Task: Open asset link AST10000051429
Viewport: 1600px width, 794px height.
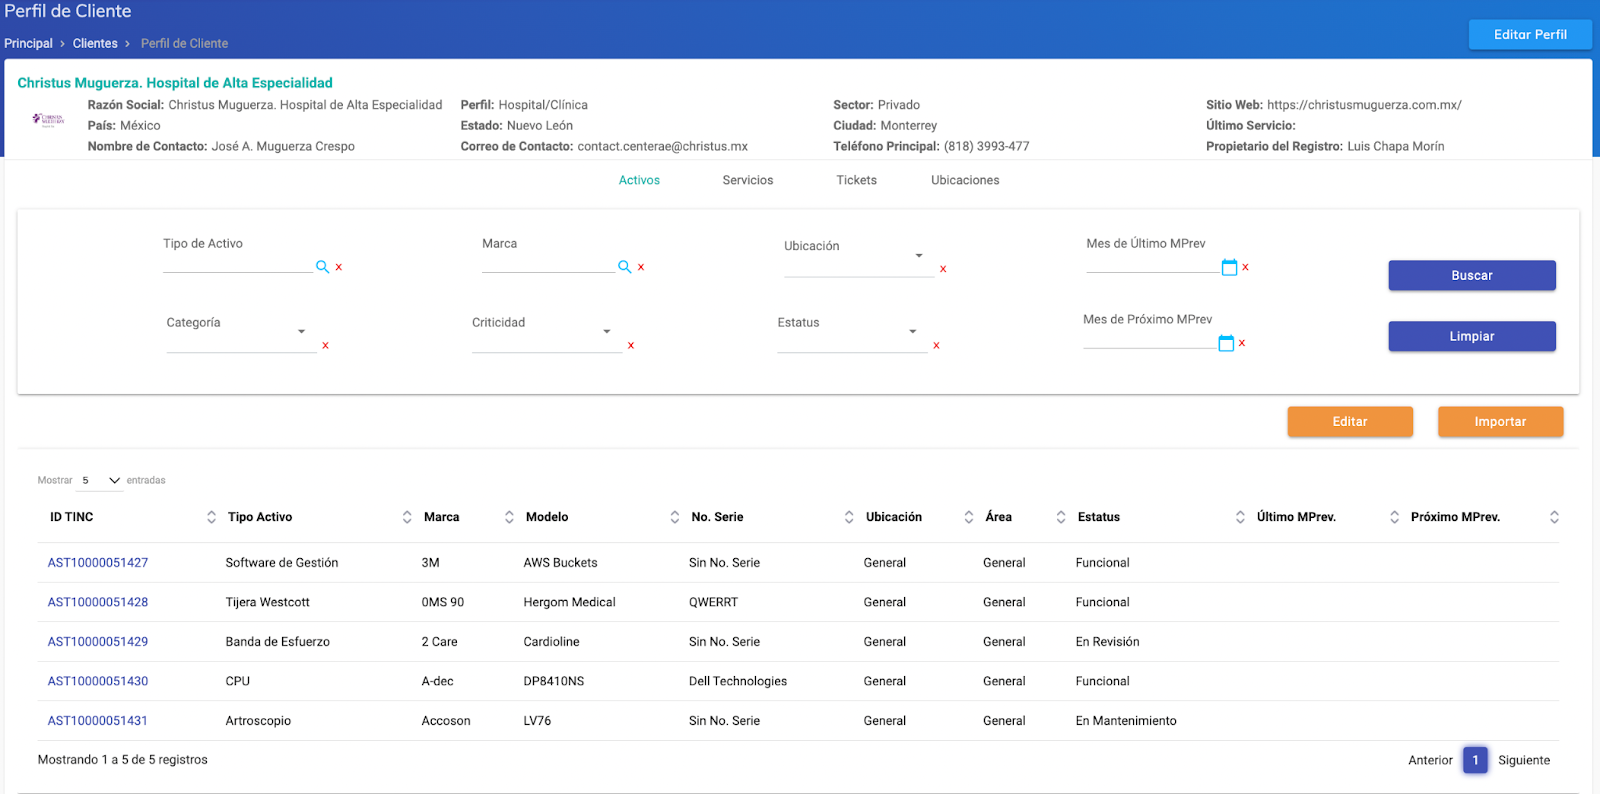Action: coord(98,642)
